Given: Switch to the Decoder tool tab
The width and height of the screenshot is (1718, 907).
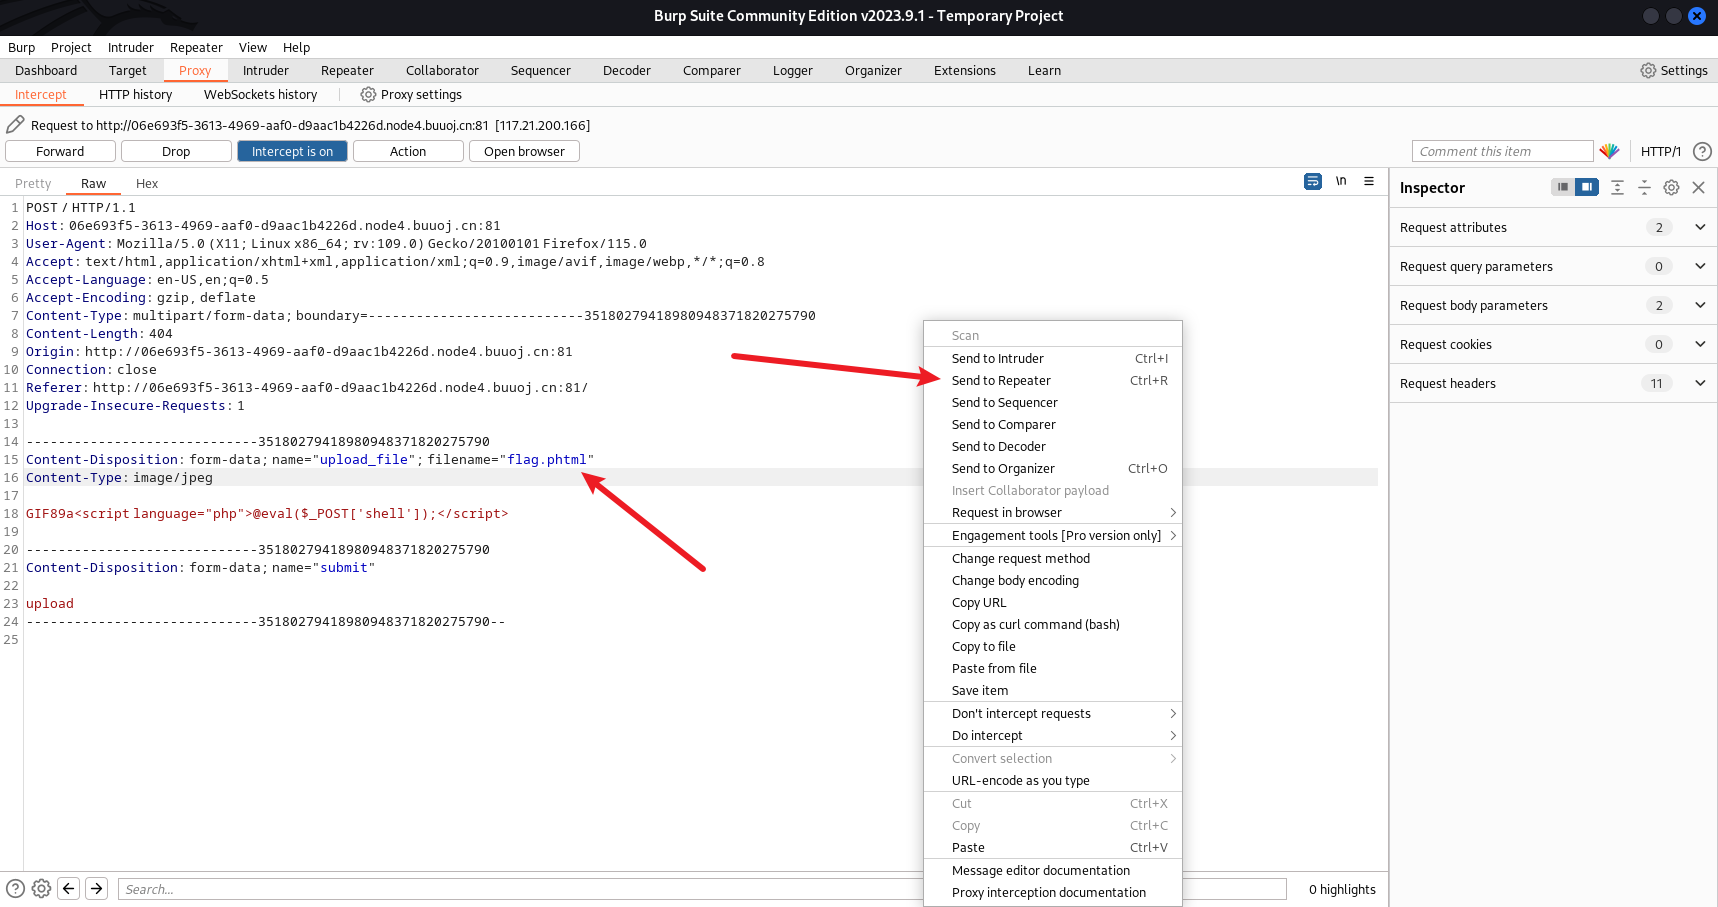Looking at the screenshot, I should pyautogui.click(x=627, y=70).
